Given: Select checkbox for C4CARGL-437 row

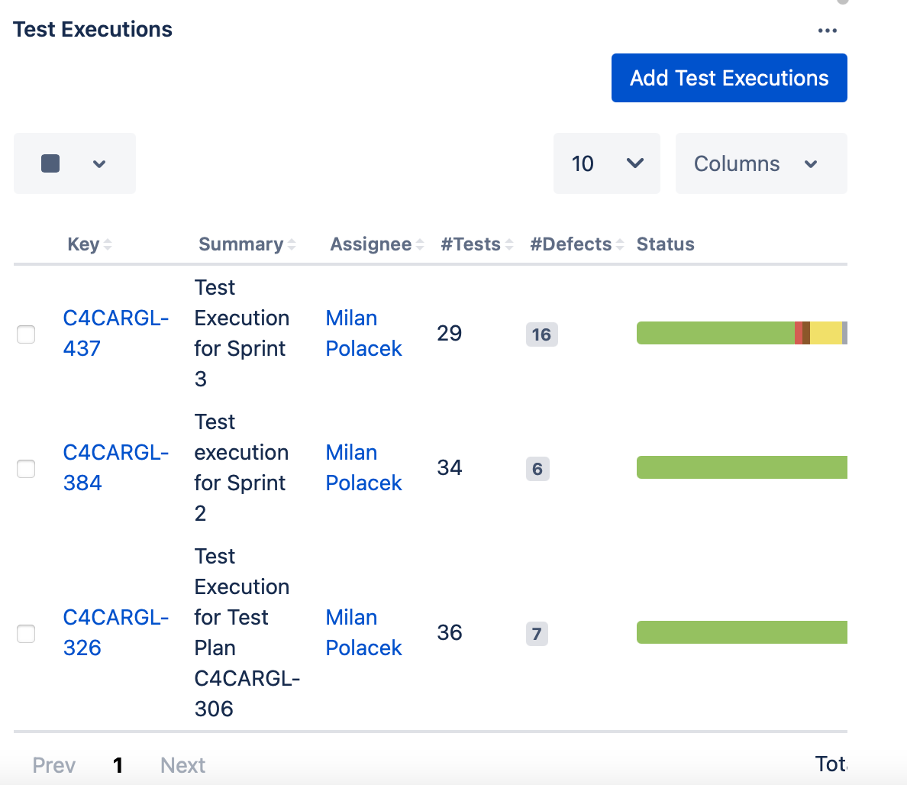Looking at the screenshot, I should click(x=26, y=334).
